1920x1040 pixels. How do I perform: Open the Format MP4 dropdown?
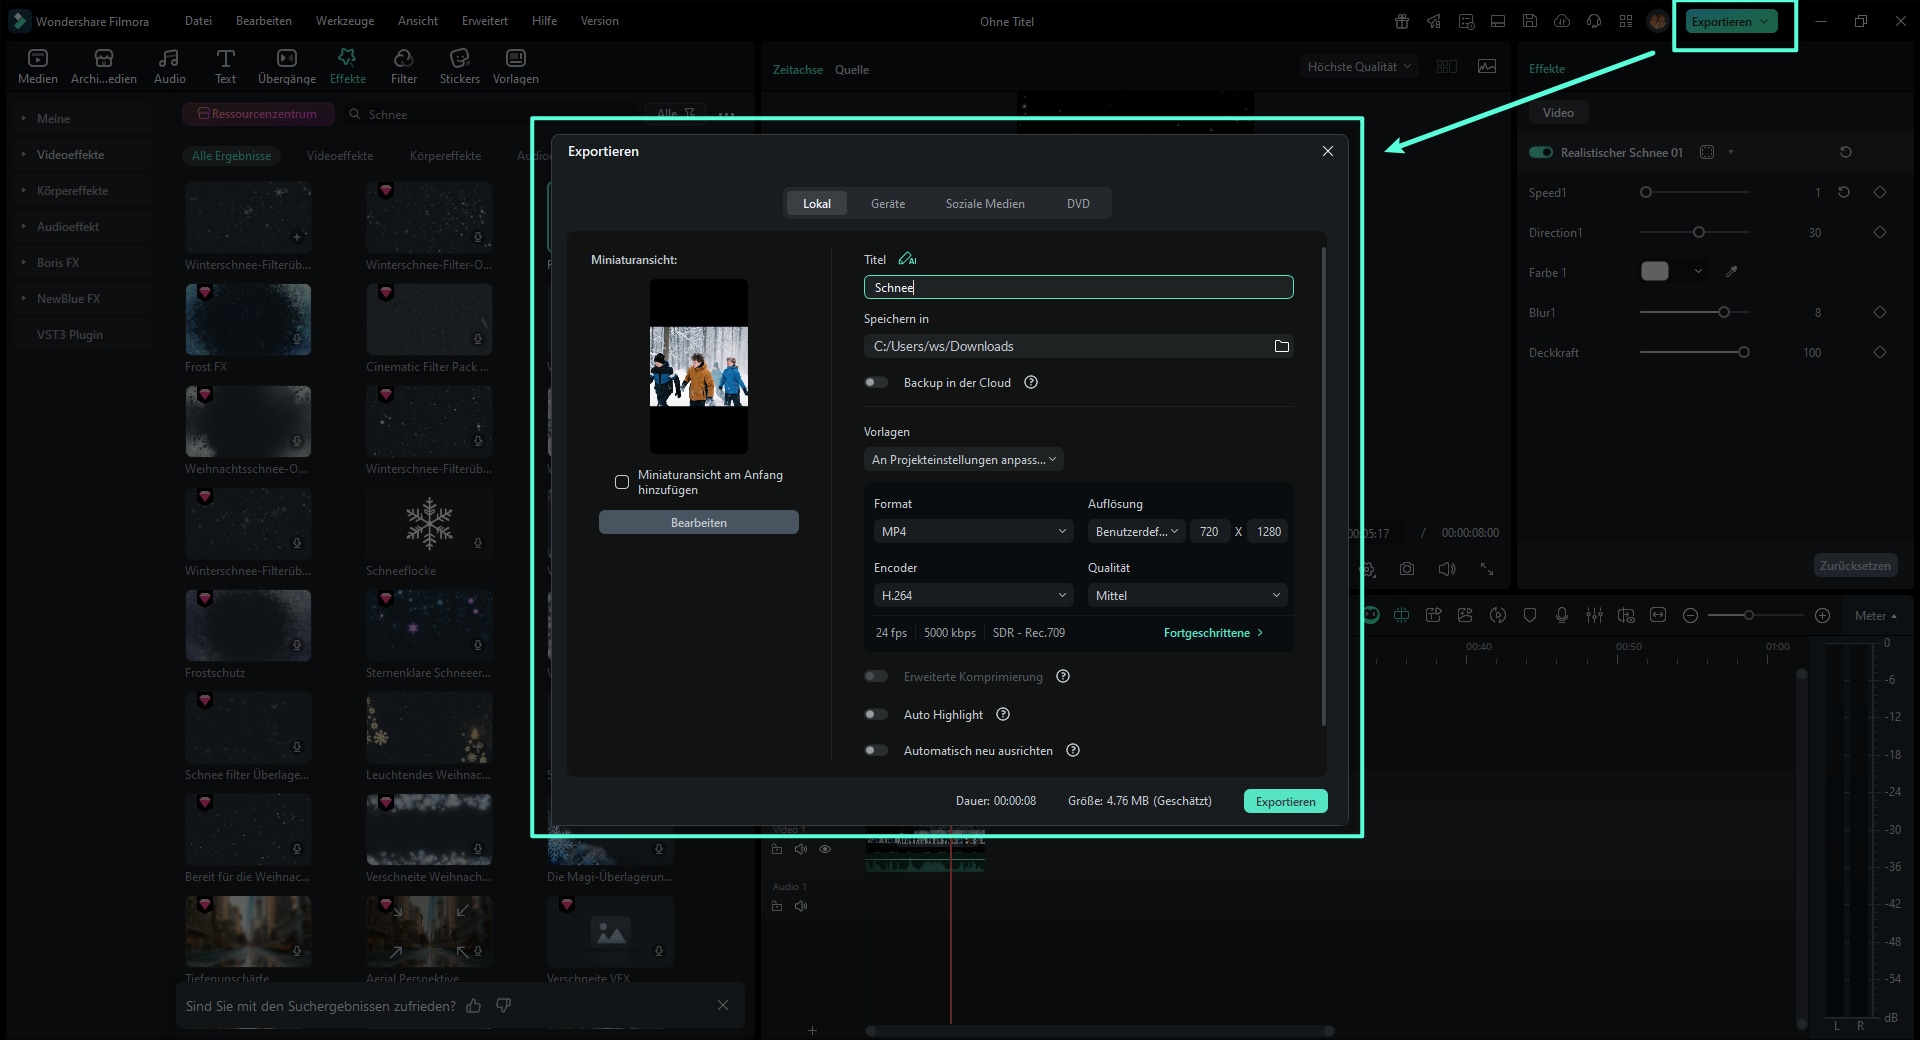point(973,531)
